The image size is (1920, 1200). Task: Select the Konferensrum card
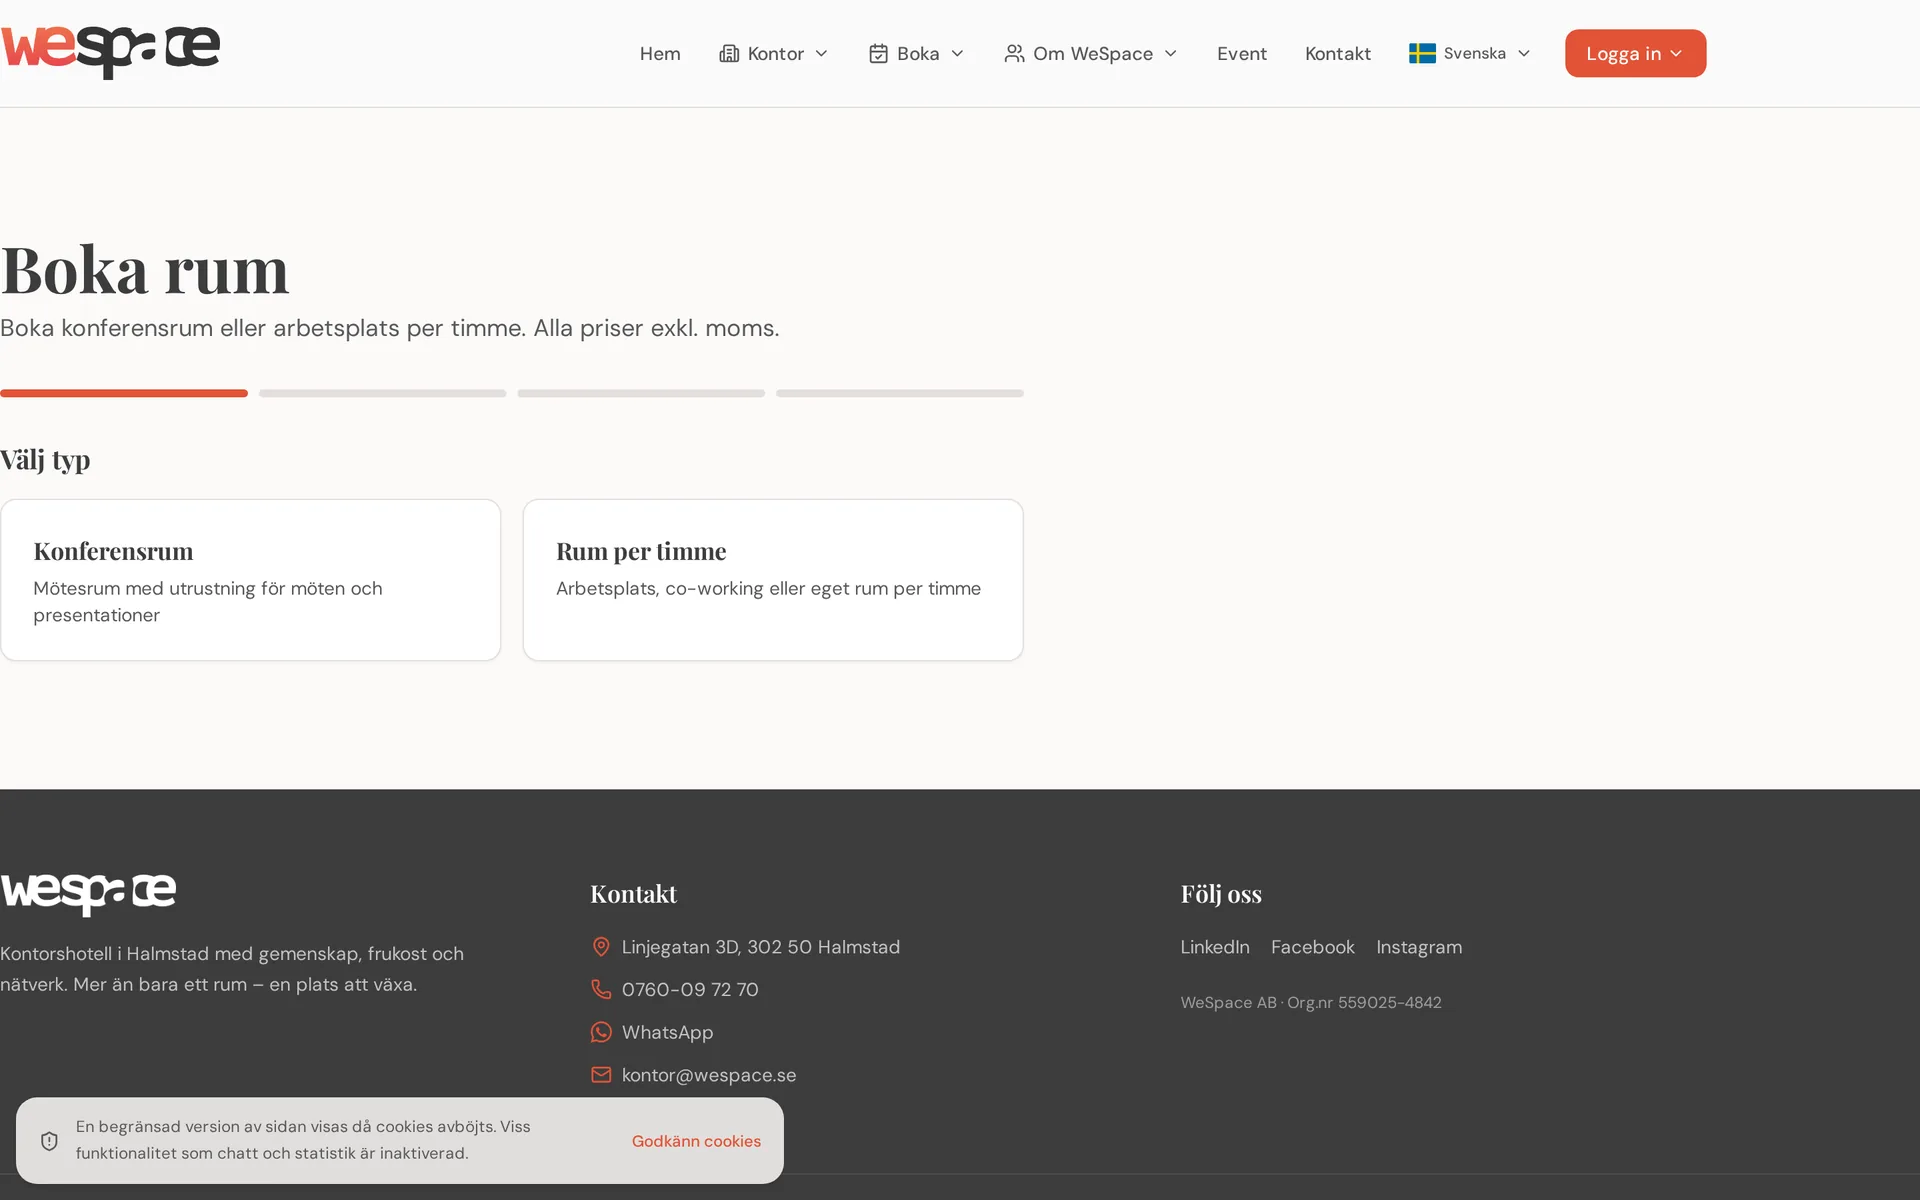coord(250,580)
